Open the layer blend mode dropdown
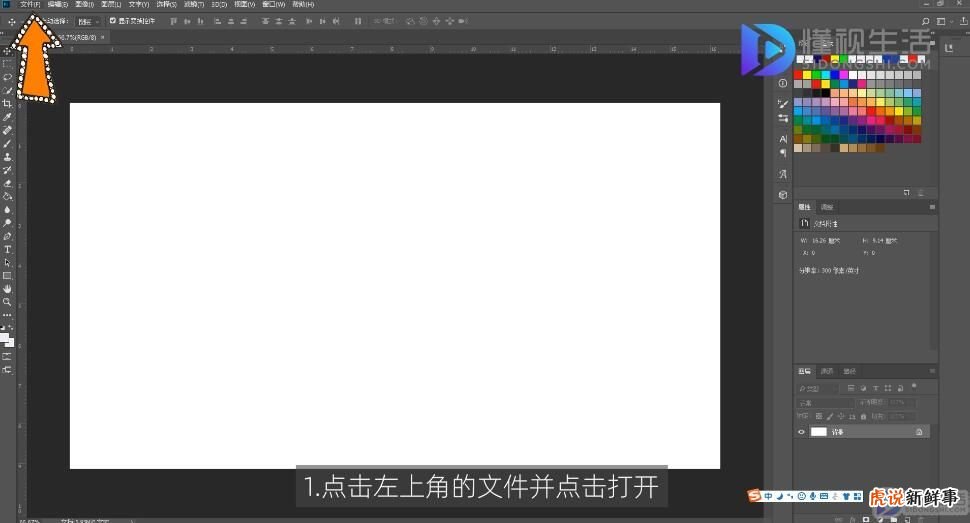 [x=825, y=403]
